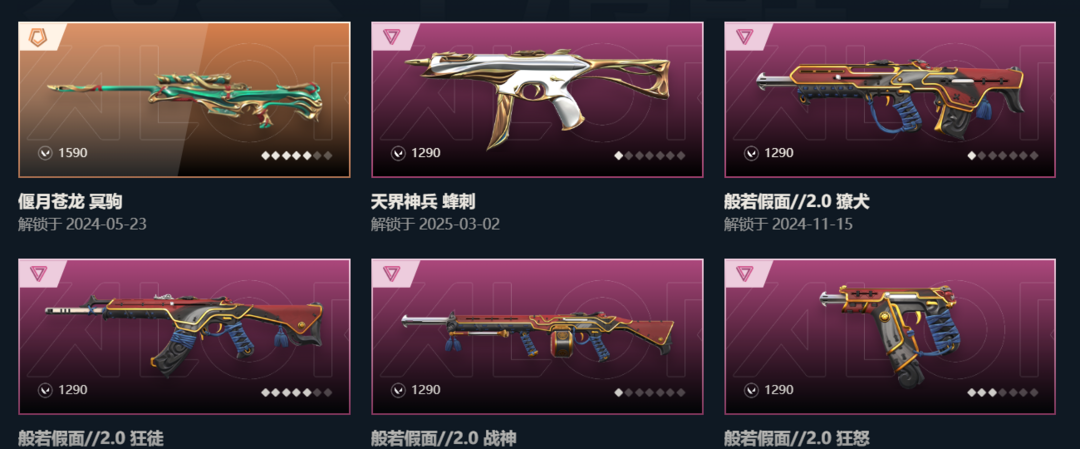Select the red 獠犬 rifle thumbnail

(x=890, y=100)
